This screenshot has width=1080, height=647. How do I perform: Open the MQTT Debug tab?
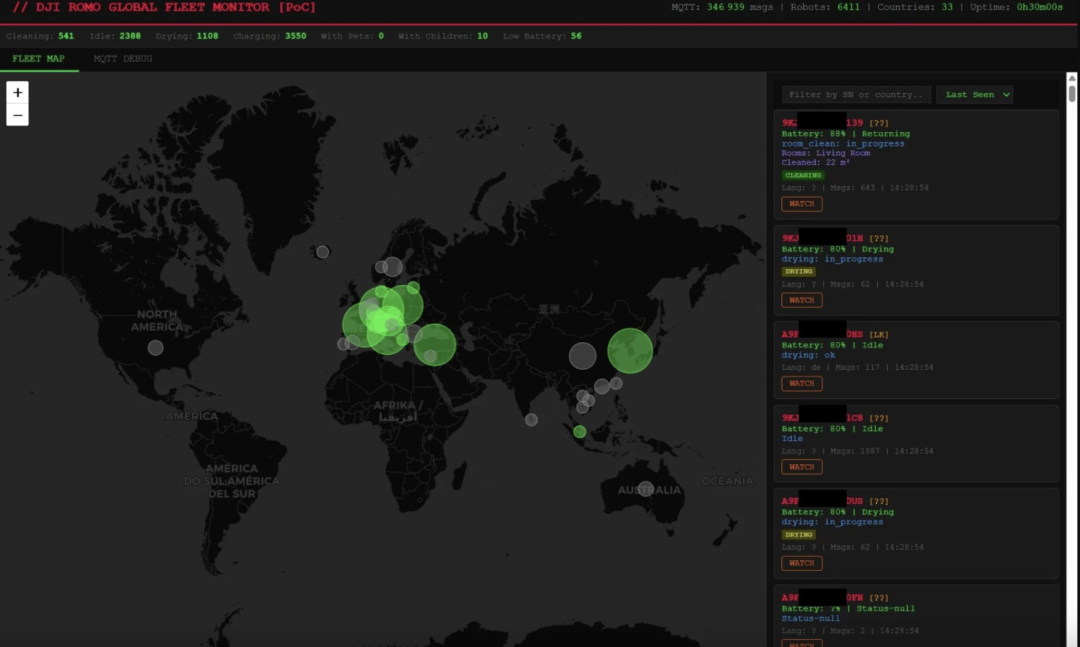click(x=123, y=59)
